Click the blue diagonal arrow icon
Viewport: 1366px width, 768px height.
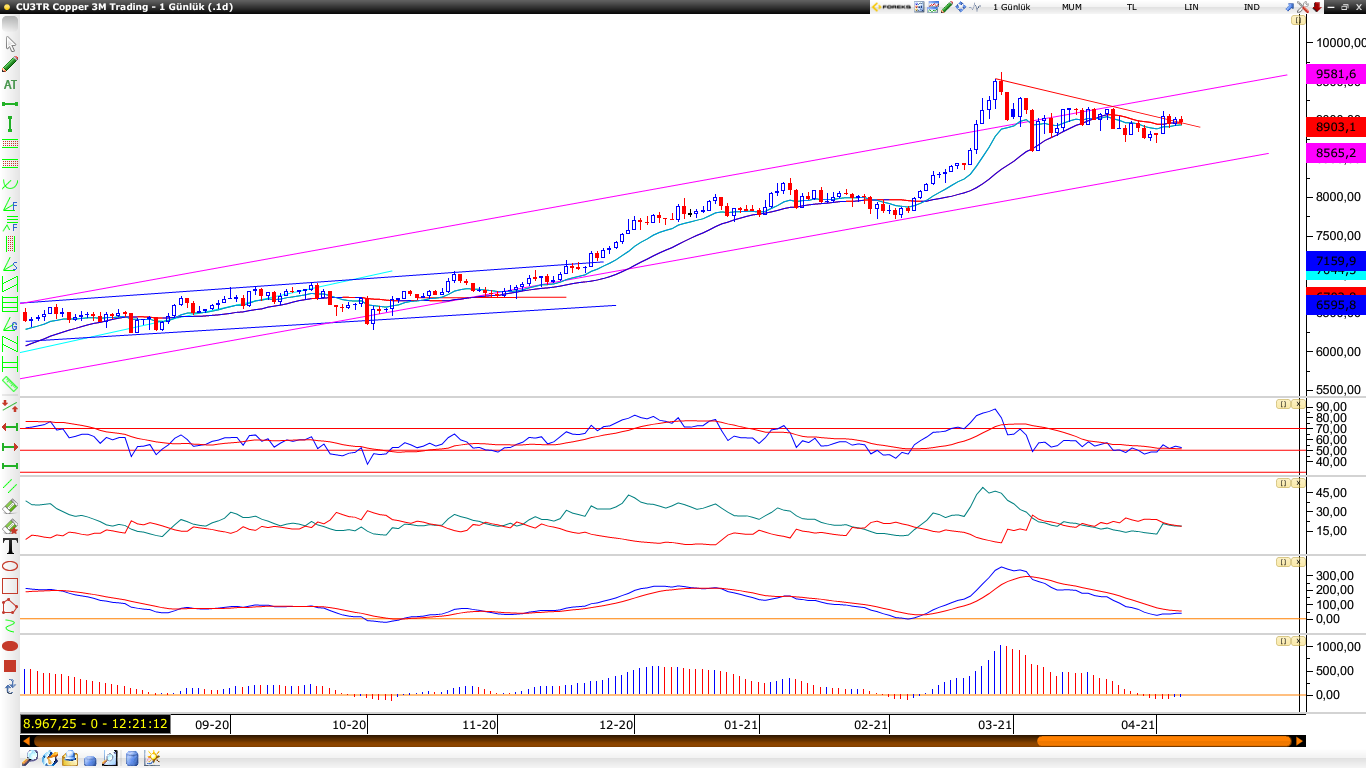click(1290, 7)
